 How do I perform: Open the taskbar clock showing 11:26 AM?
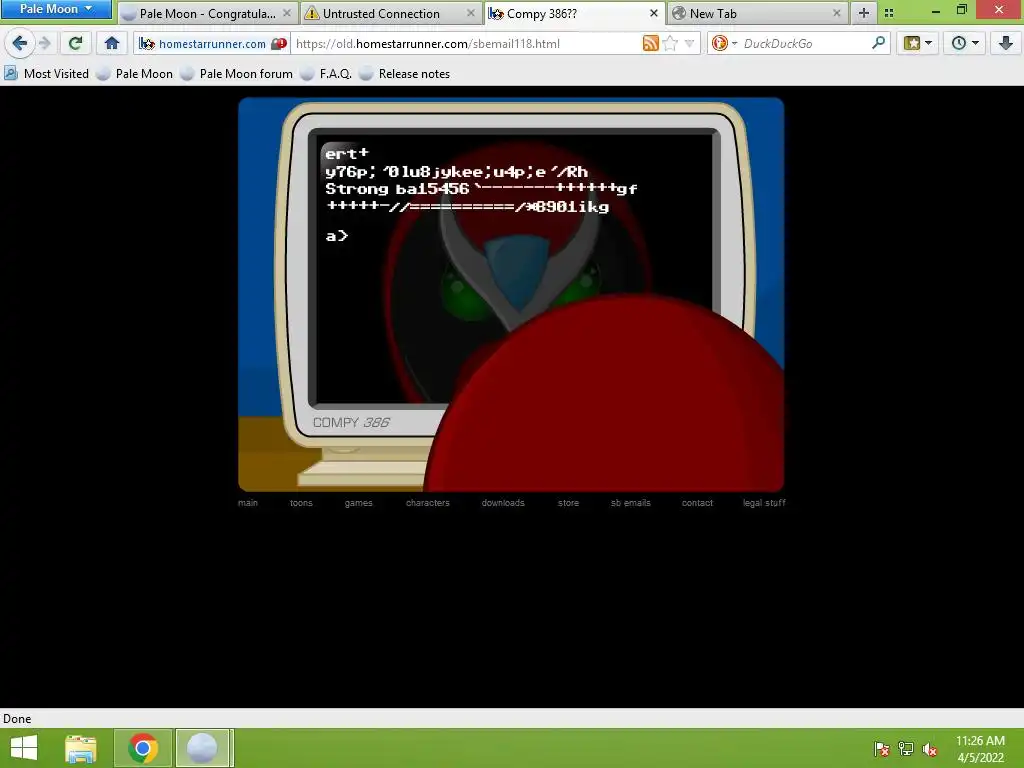(x=980, y=749)
